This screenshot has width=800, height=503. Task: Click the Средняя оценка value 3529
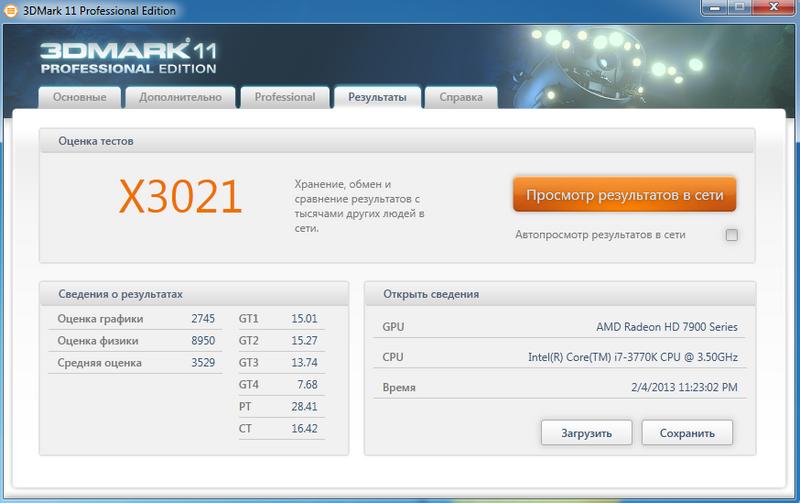tap(203, 363)
